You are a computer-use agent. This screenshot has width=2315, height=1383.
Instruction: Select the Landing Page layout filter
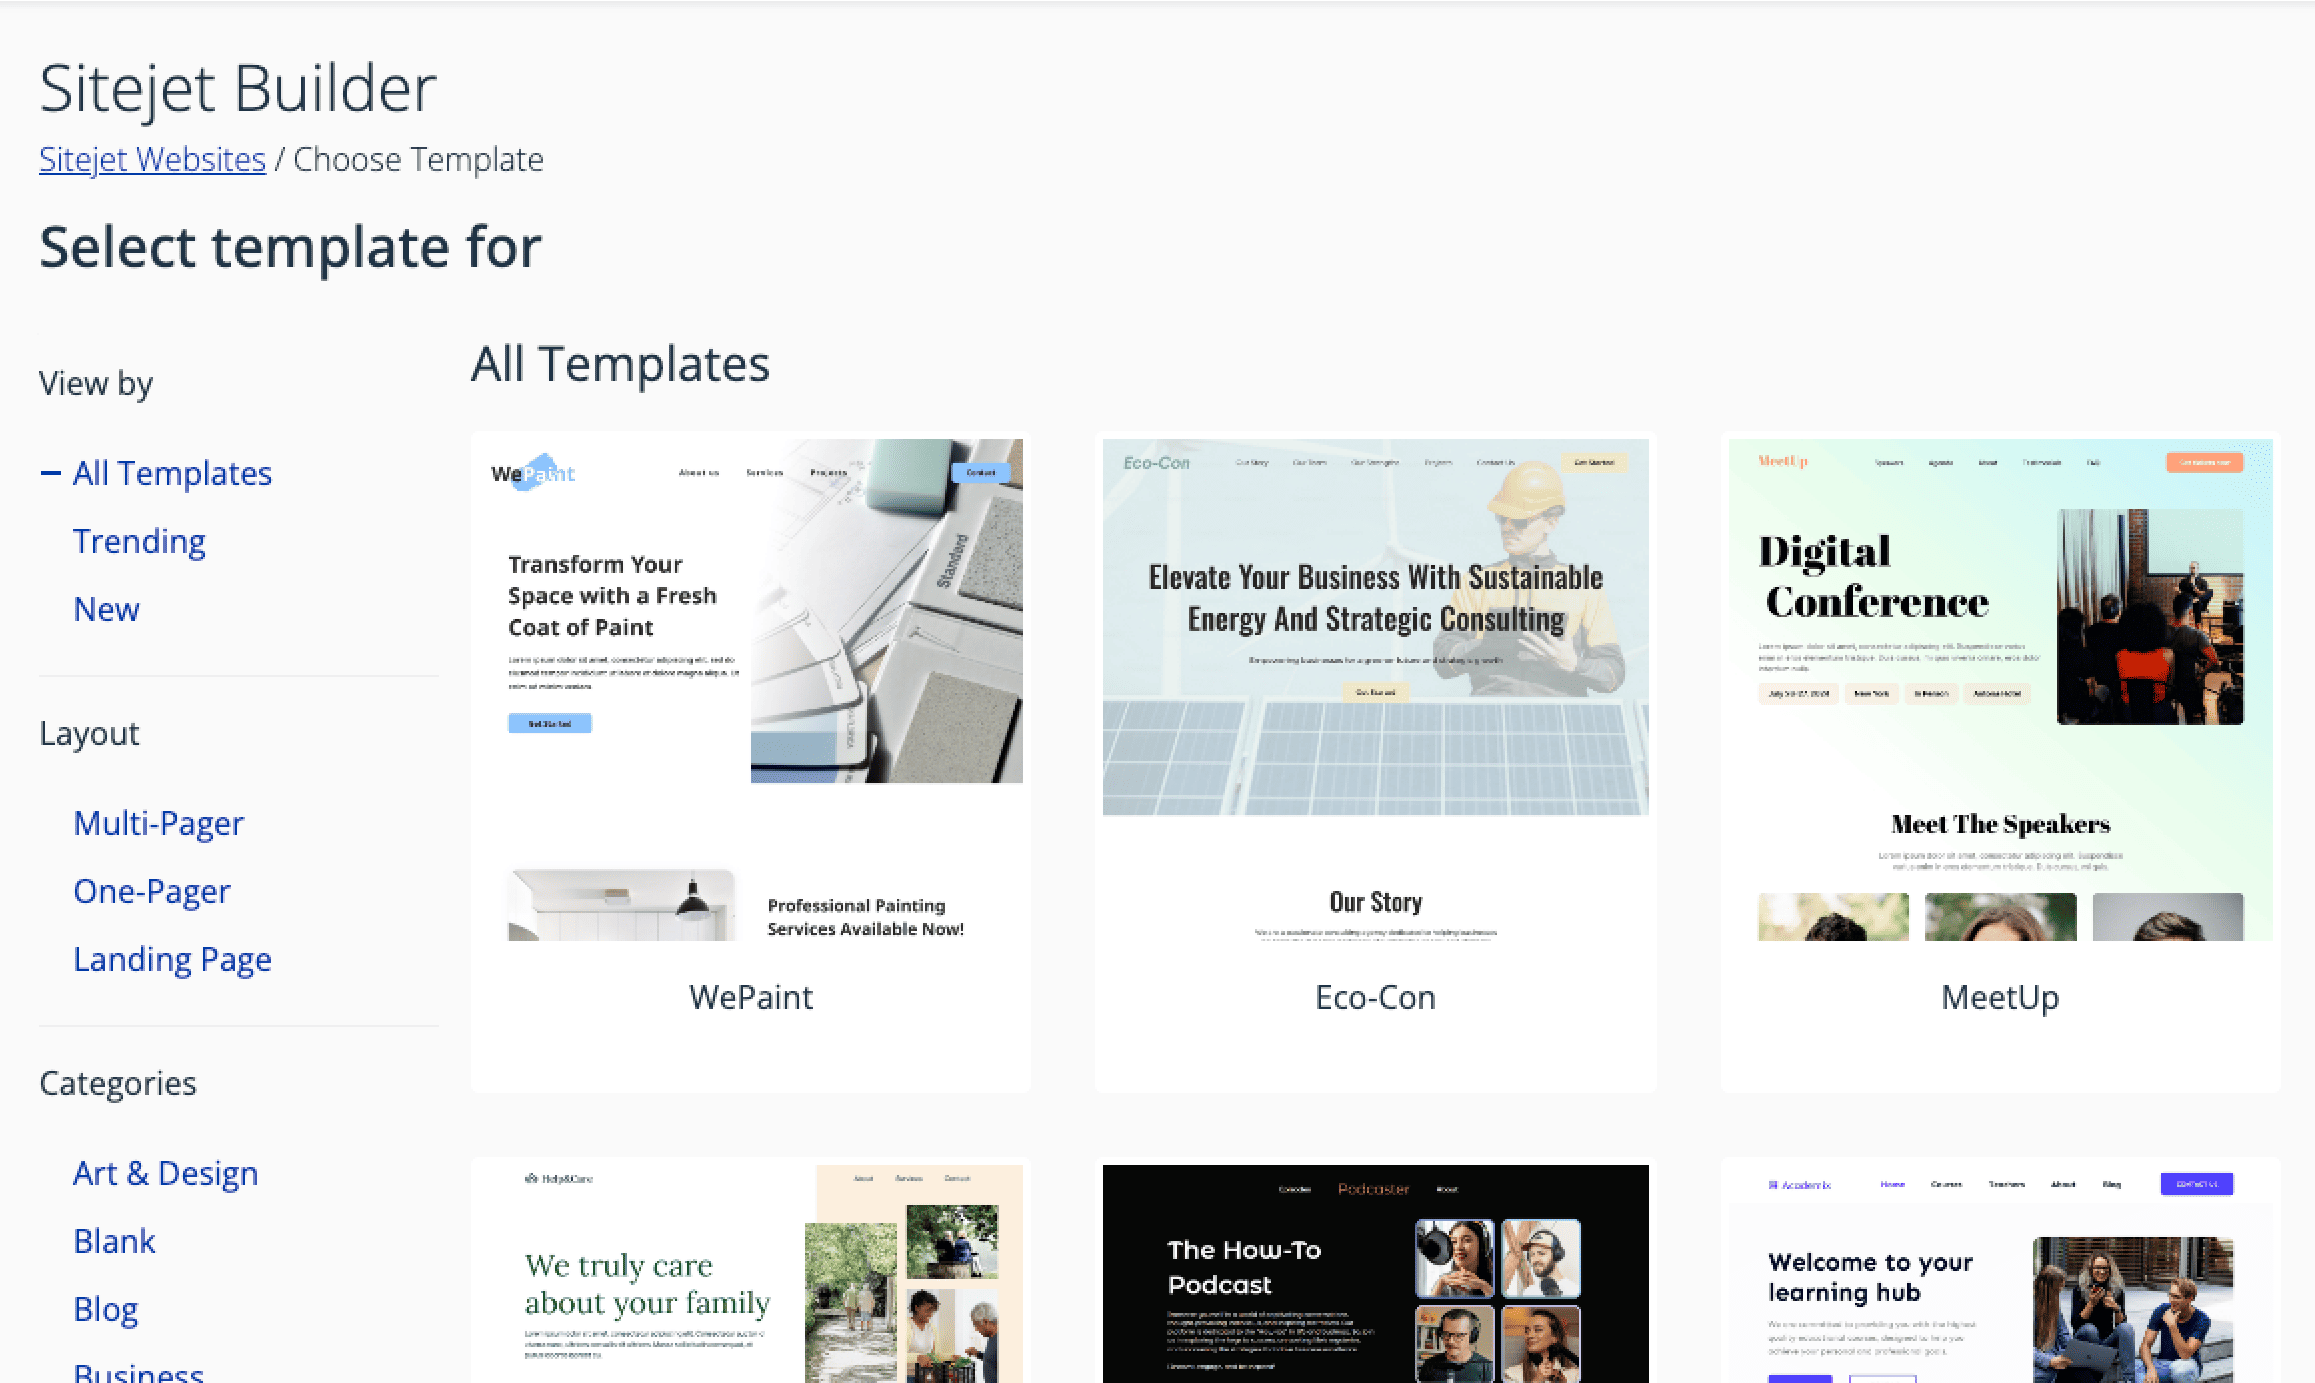[x=171, y=957]
